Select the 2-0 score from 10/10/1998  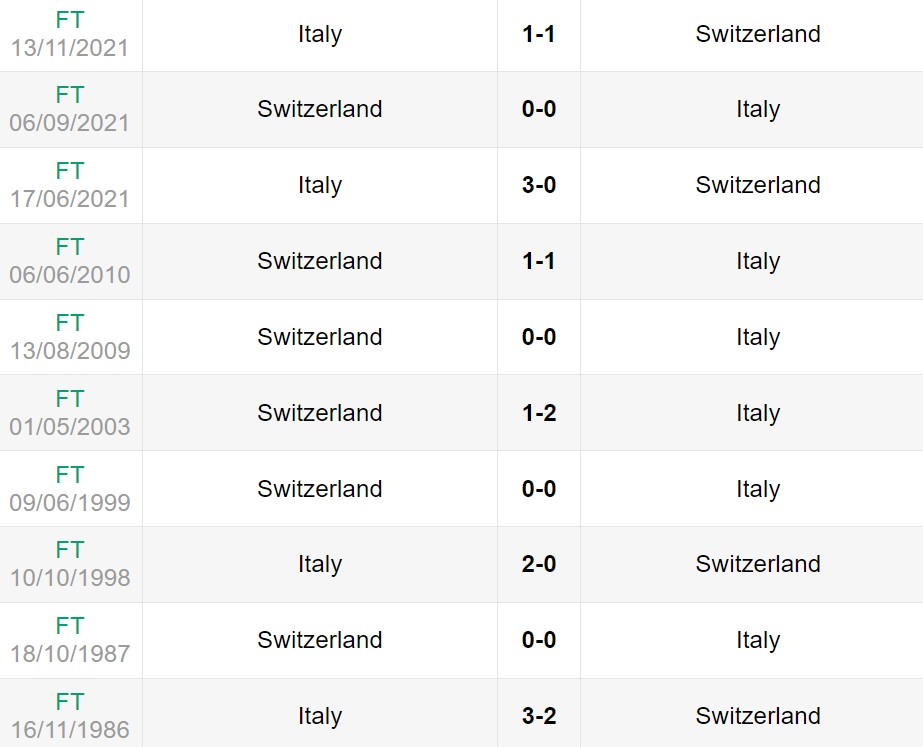tap(539, 564)
